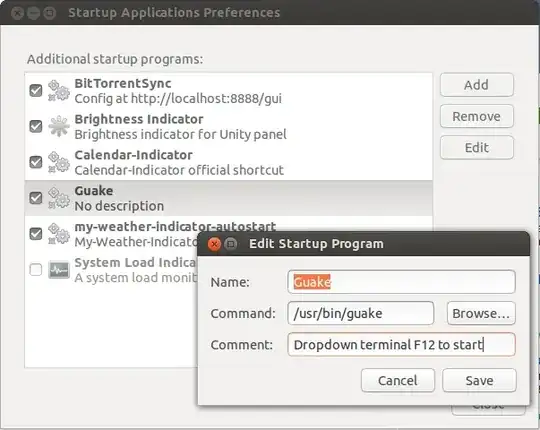The image size is (540, 430).
Task: Click the 'Comment:' label in the dialog
Action: point(242,345)
